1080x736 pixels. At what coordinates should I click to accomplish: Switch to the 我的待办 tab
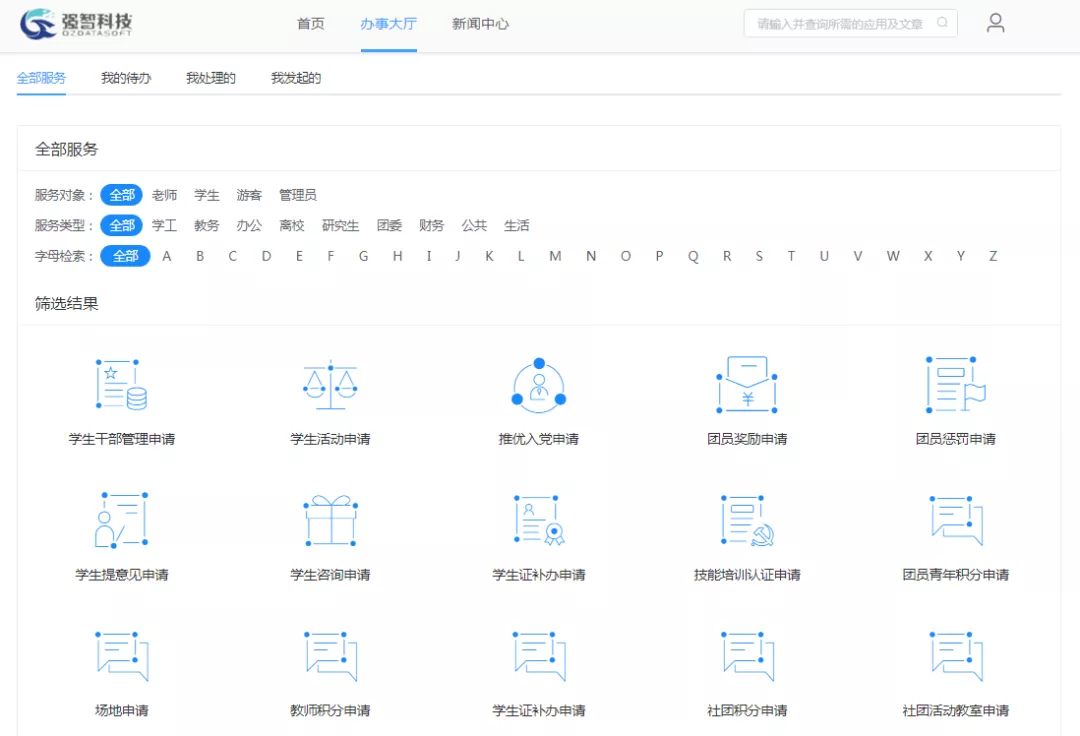(x=126, y=78)
